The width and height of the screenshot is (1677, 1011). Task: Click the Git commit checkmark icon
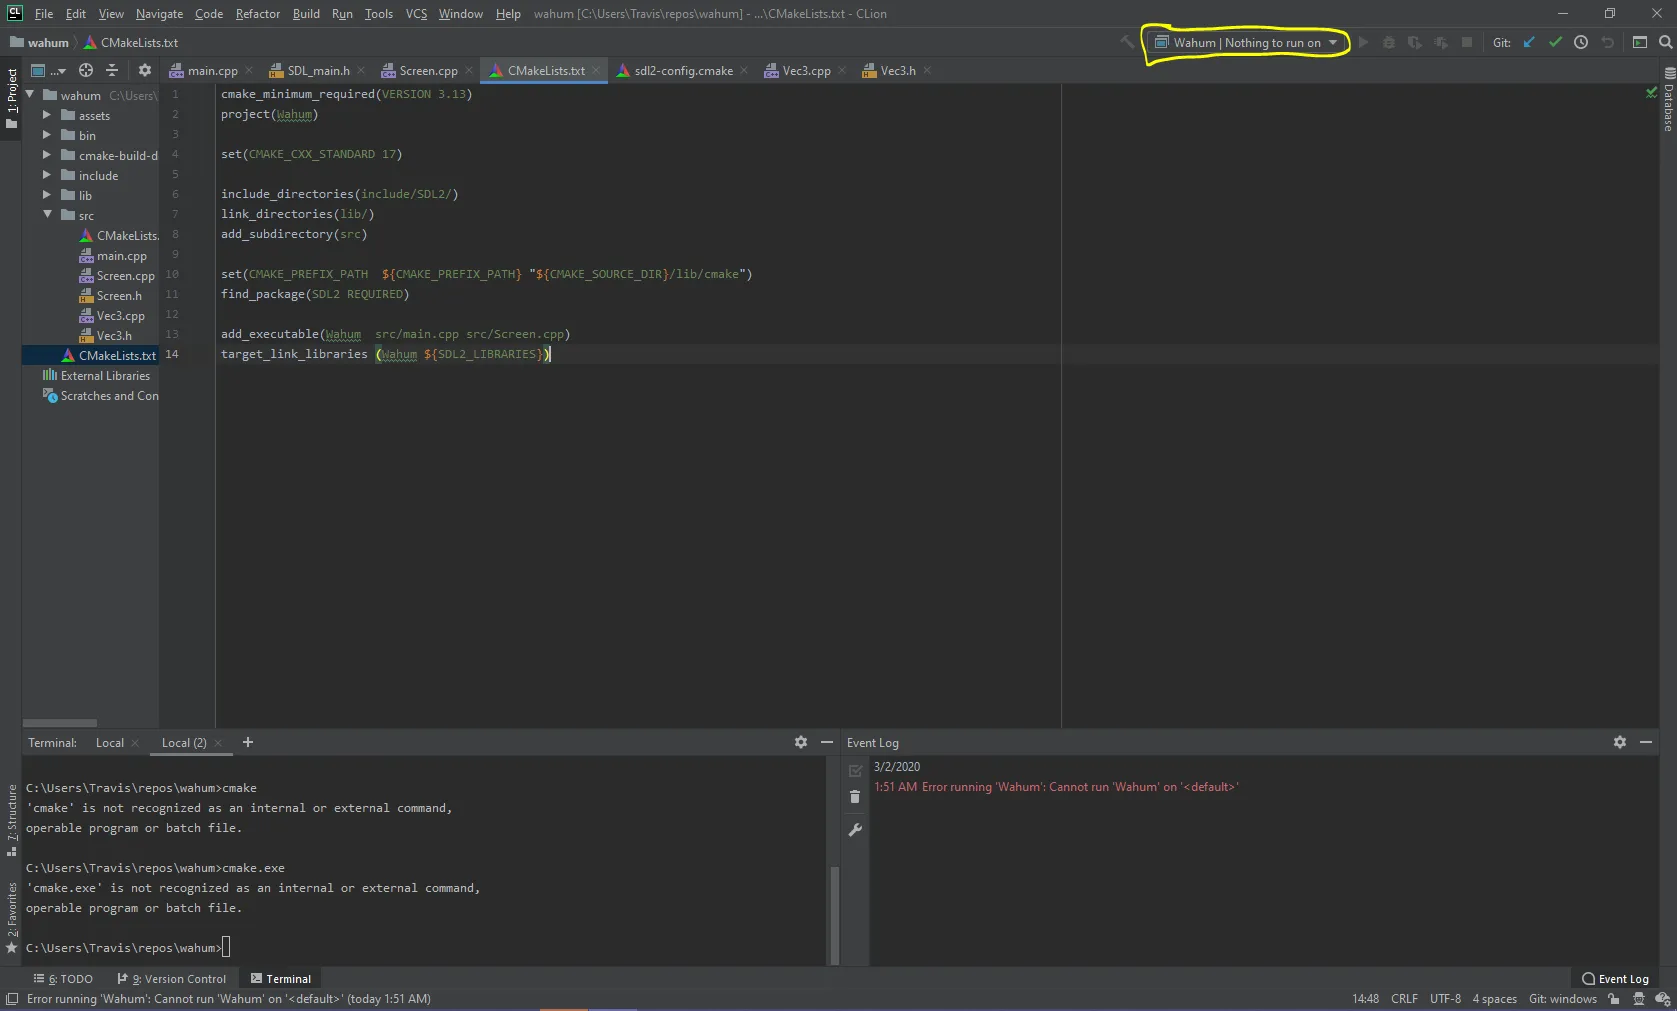pyautogui.click(x=1555, y=42)
